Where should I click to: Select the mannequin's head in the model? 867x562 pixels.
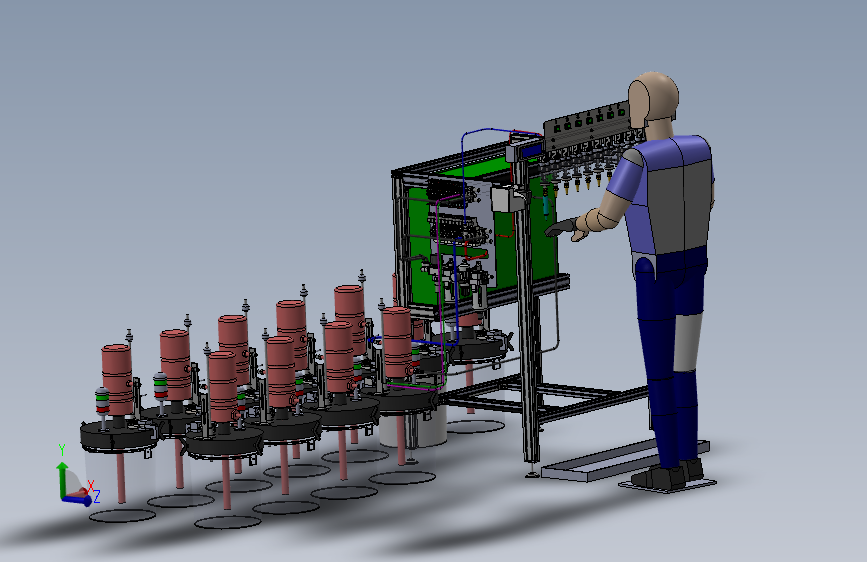(x=653, y=100)
